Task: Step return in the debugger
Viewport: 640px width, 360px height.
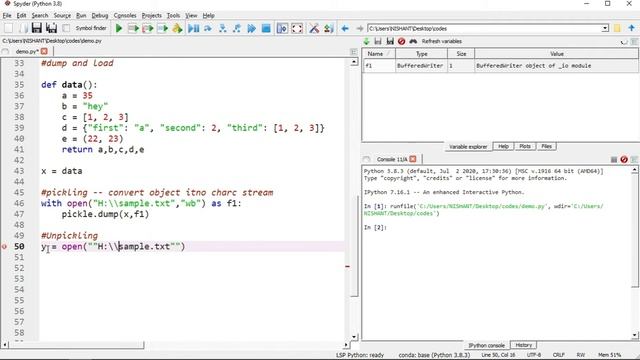Action: tap(237, 28)
